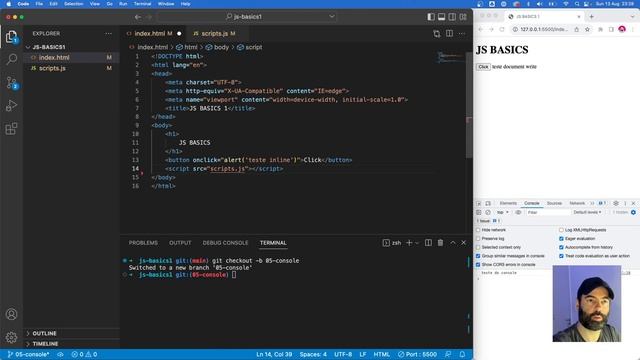The height and width of the screenshot is (360, 640).
Task: Select inspect element tool in DevTools
Action: [479, 203]
